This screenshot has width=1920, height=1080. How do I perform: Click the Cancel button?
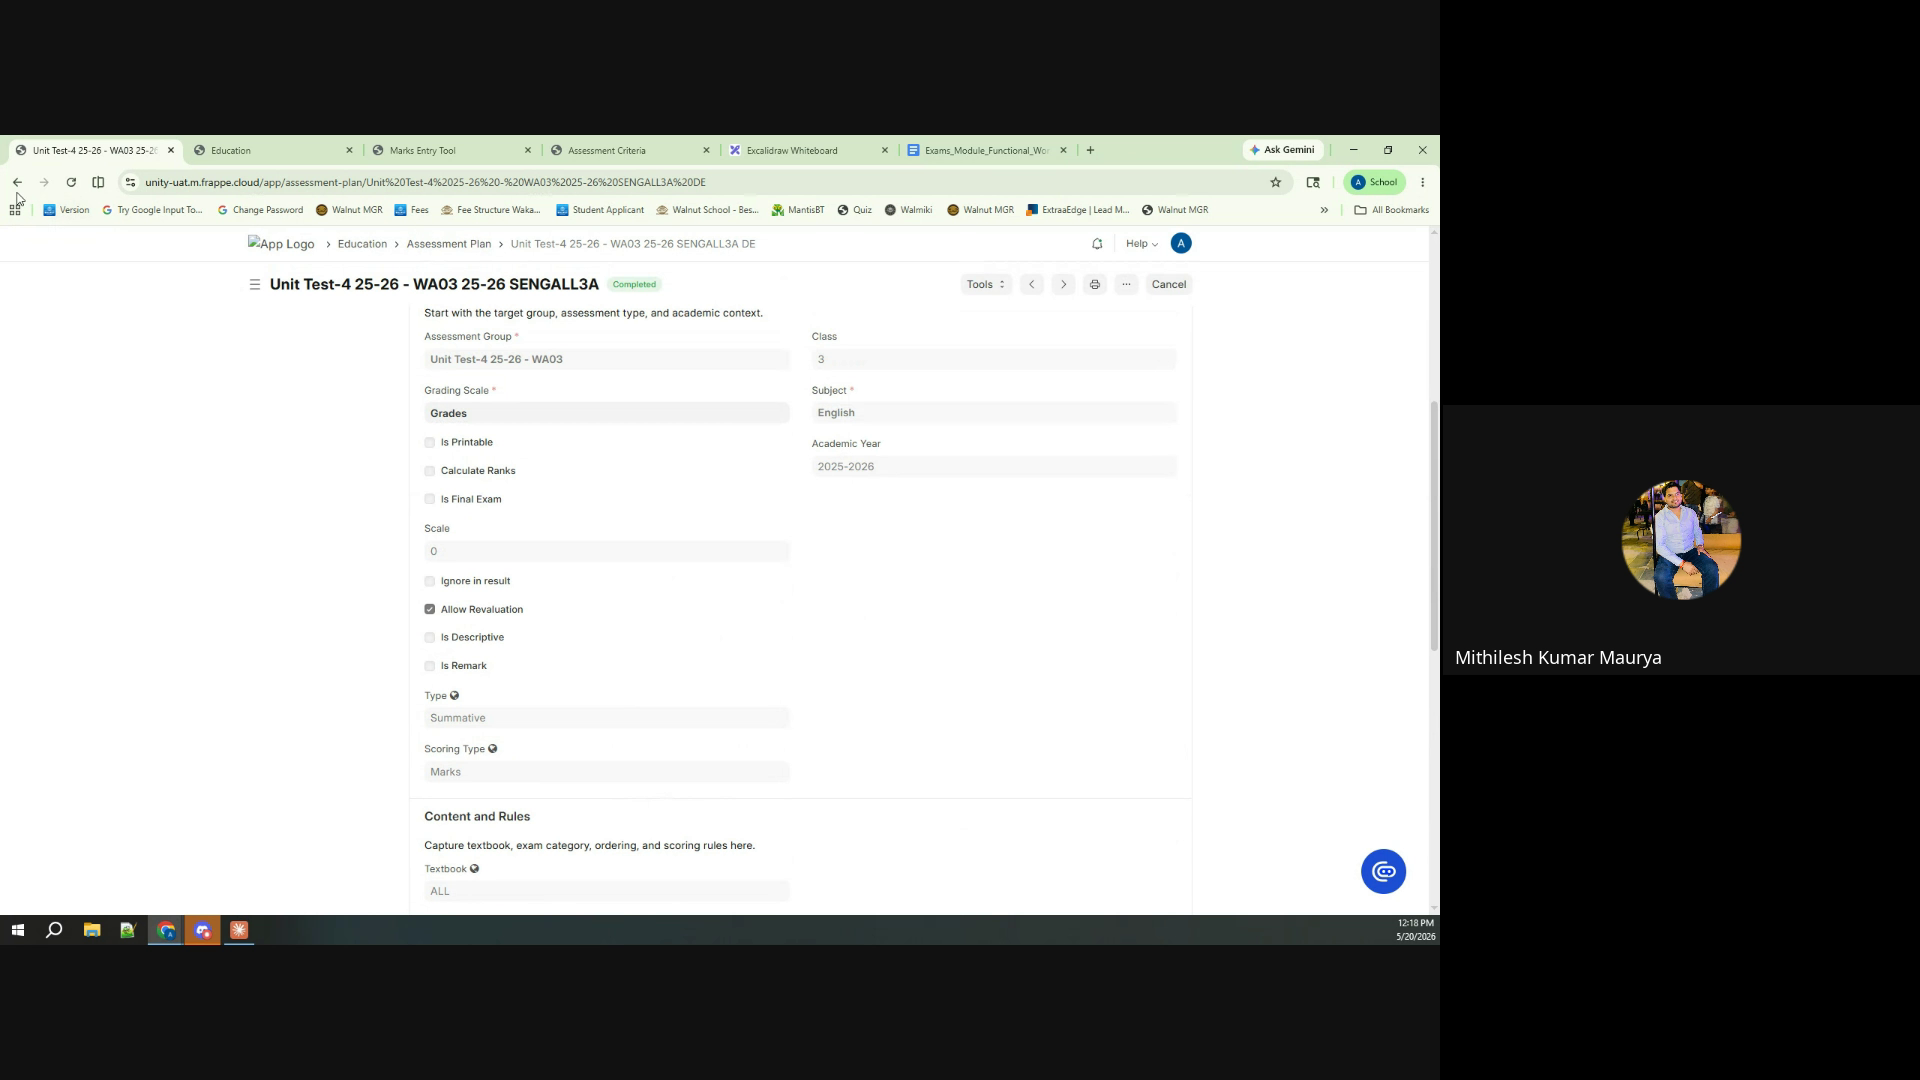pyautogui.click(x=1168, y=285)
